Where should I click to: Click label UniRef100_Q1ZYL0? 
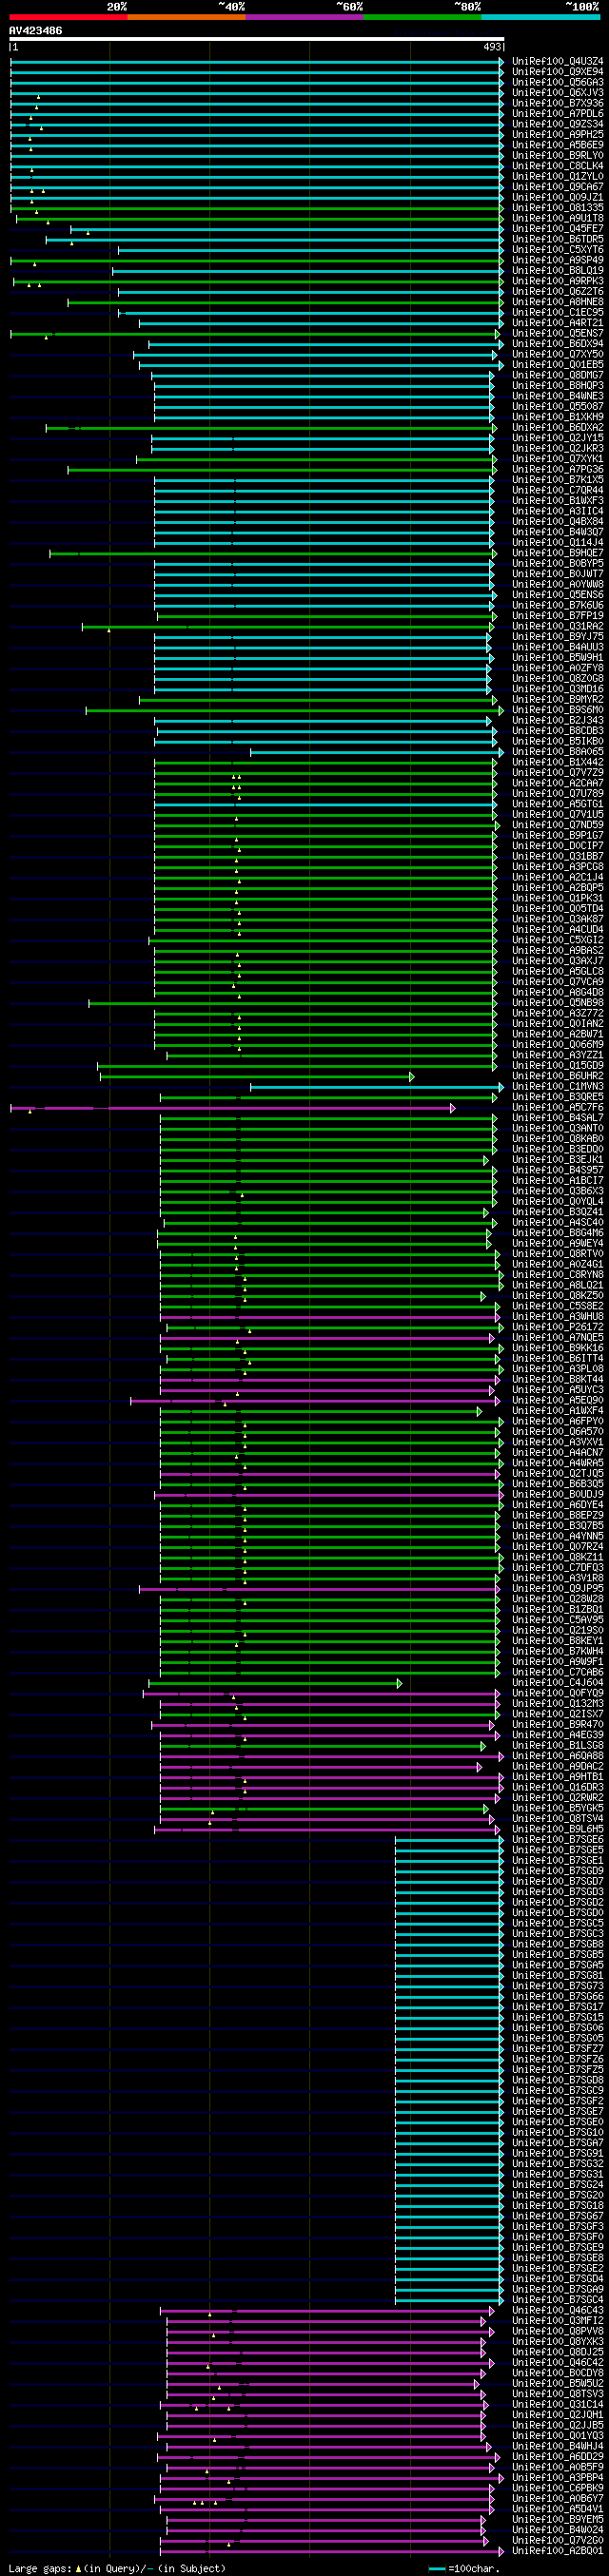(x=557, y=177)
